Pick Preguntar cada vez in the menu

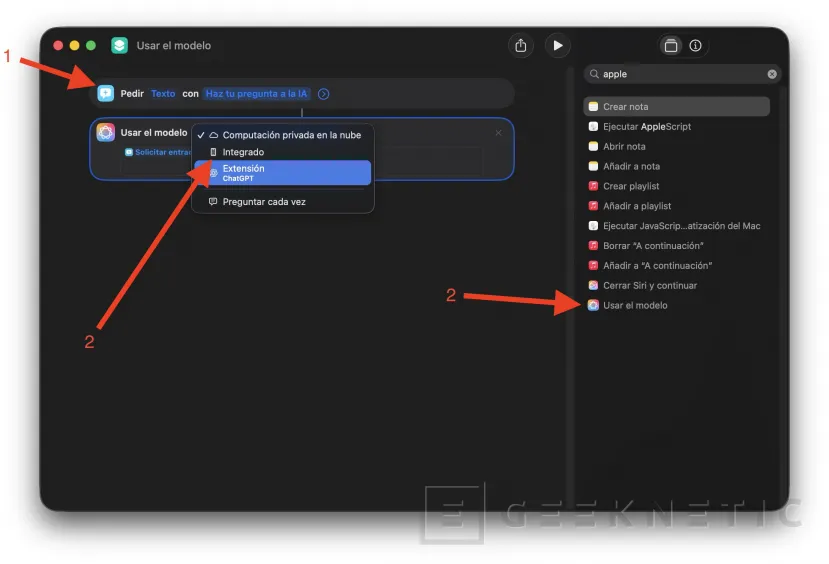[x=263, y=201]
